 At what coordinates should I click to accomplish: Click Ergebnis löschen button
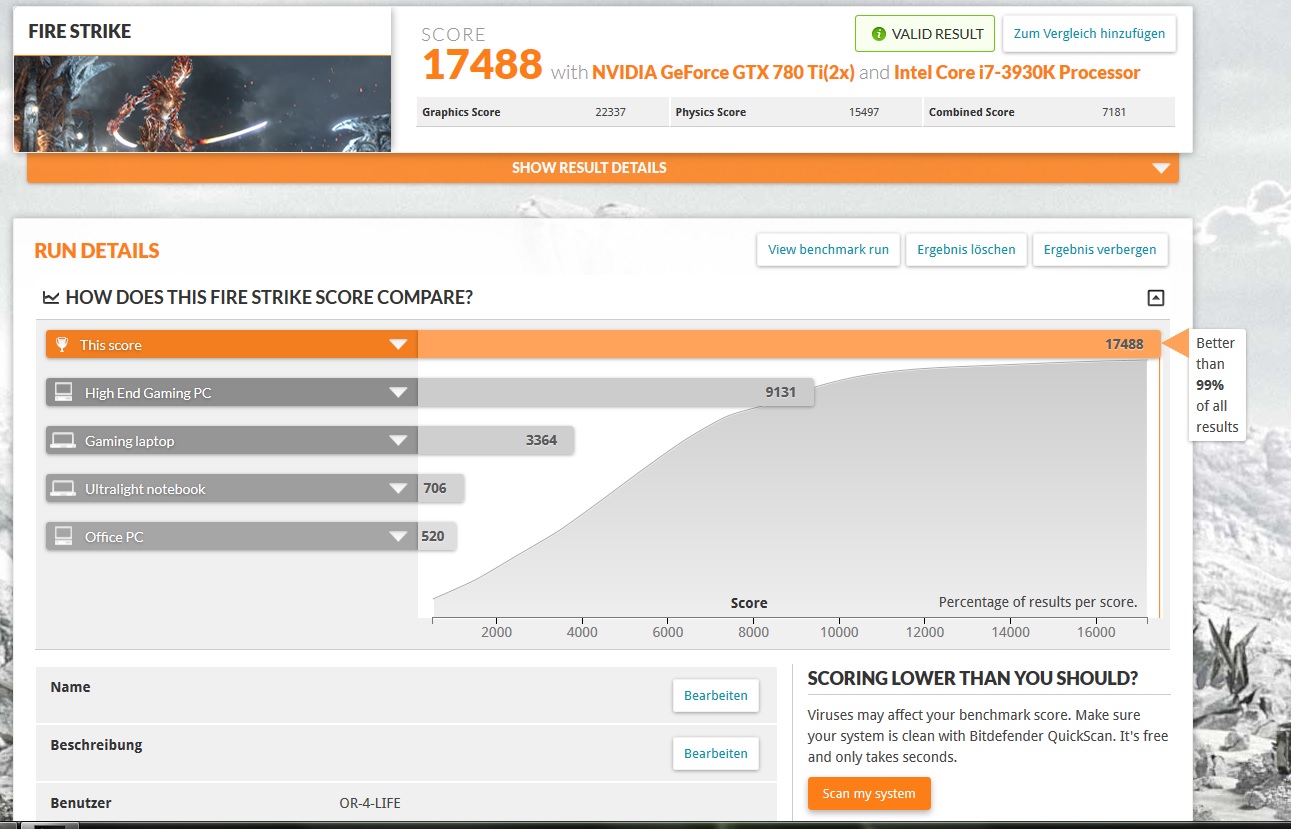(966, 250)
